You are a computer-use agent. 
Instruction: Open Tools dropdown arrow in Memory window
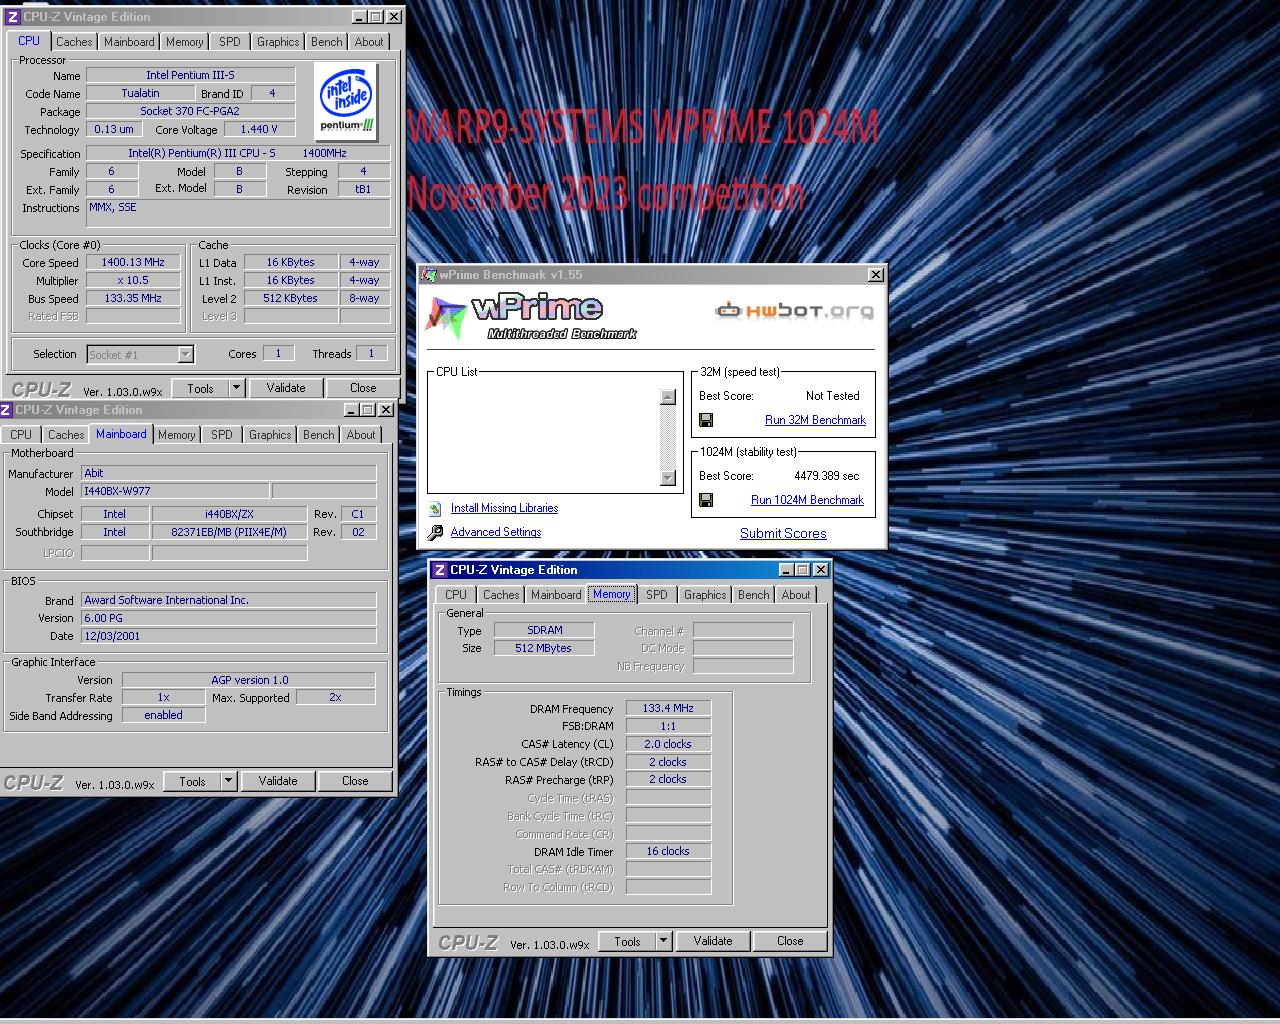coord(662,941)
